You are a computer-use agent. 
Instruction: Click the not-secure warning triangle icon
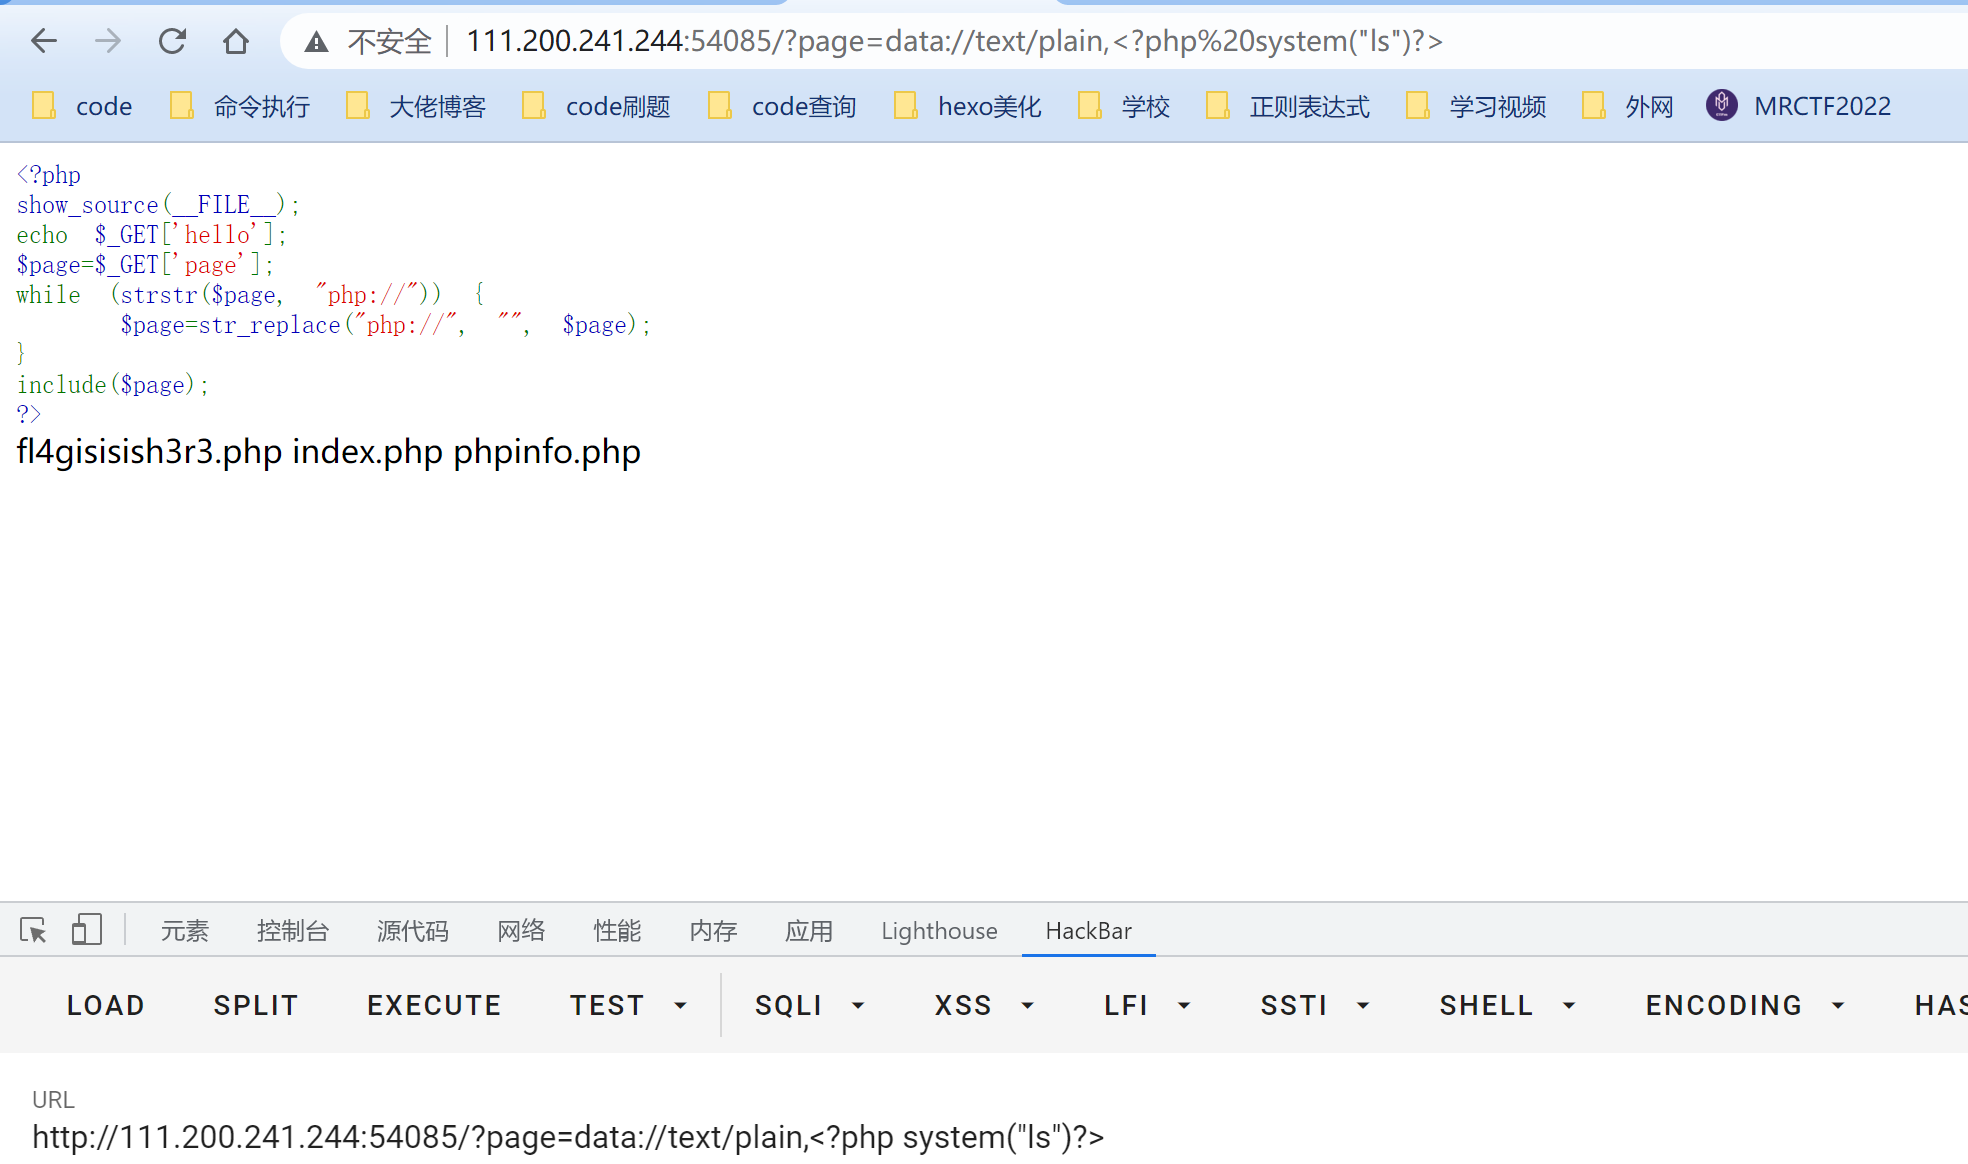[316, 42]
